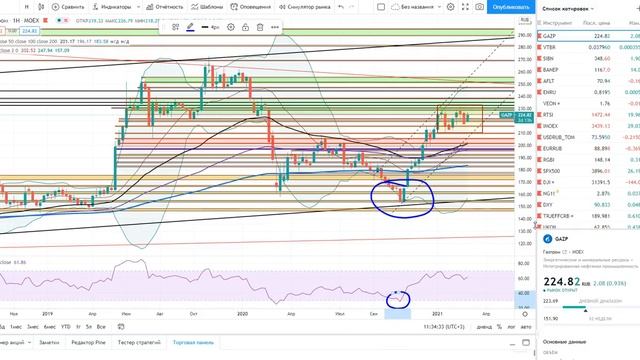The image size is (640, 360).
Task: Start the Market simulator (Симулятор рынка)
Action: [x=304, y=7]
